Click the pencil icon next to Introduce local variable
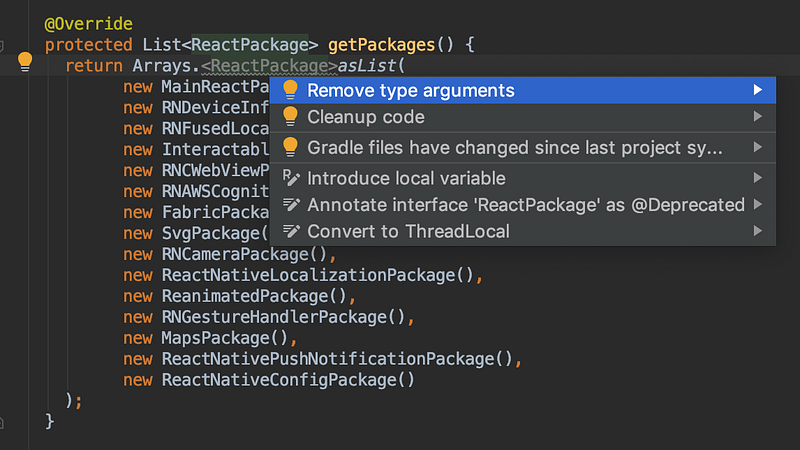 click(x=291, y=178)
